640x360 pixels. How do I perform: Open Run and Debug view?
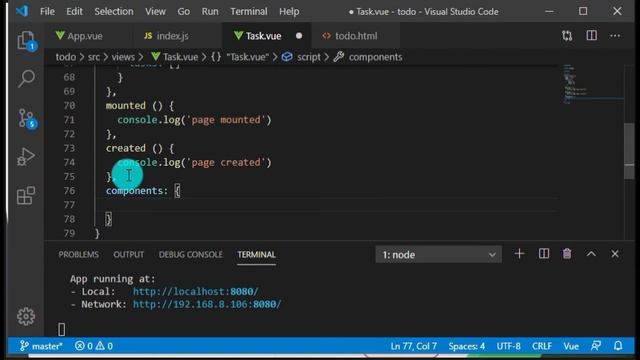[x=26, y=157]
